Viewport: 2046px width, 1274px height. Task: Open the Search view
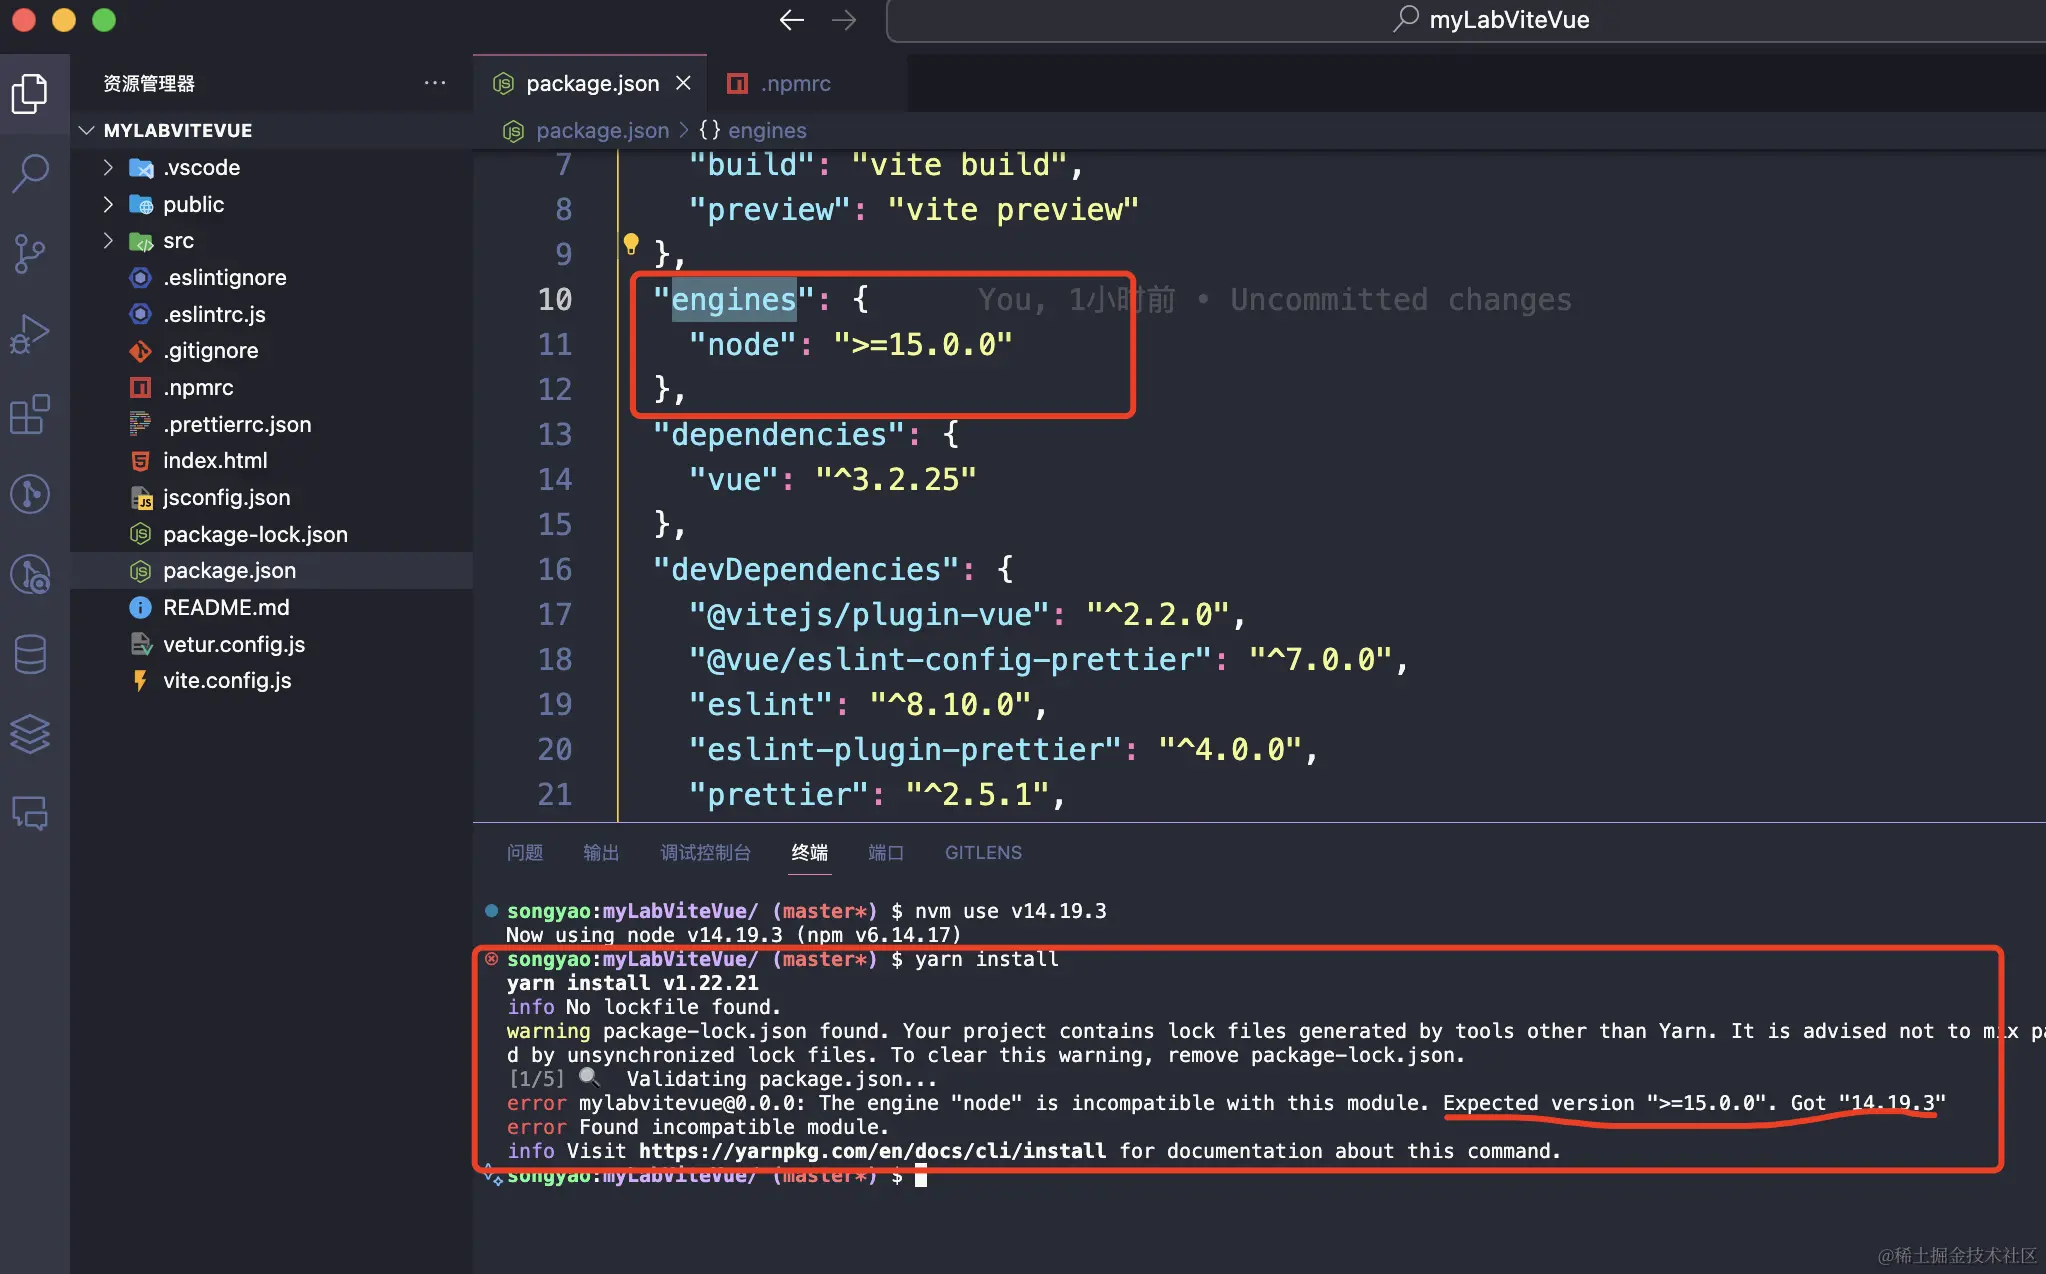[x=31, y=173]
